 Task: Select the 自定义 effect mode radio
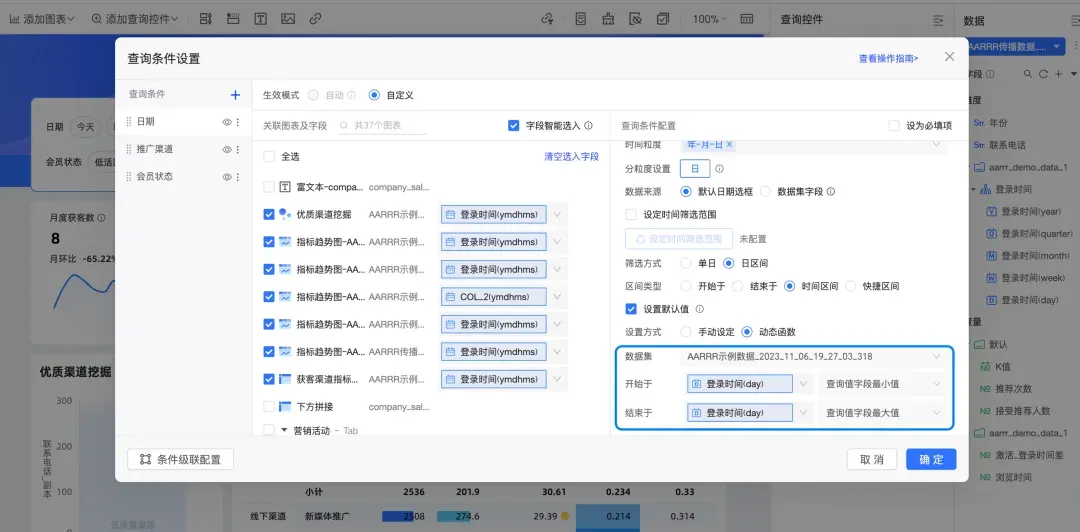374,95
